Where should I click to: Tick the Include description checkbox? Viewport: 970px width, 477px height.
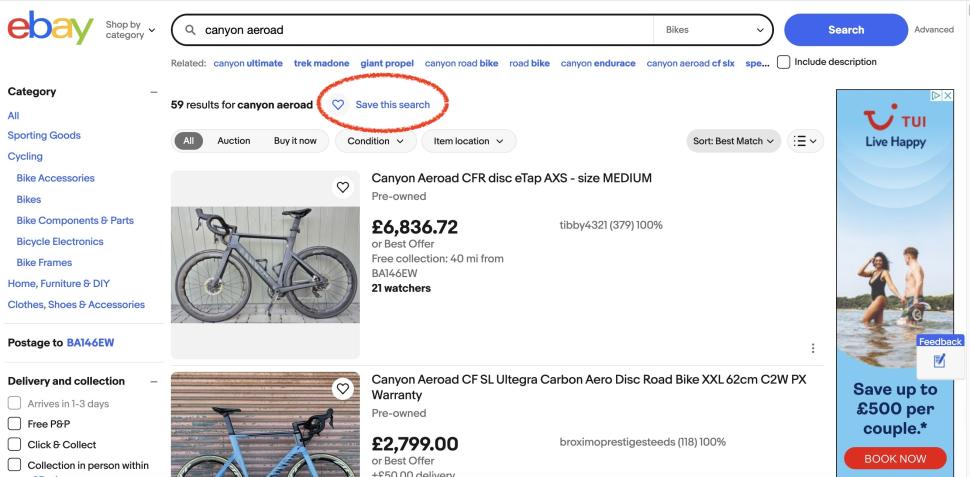(x=783, y=62)
